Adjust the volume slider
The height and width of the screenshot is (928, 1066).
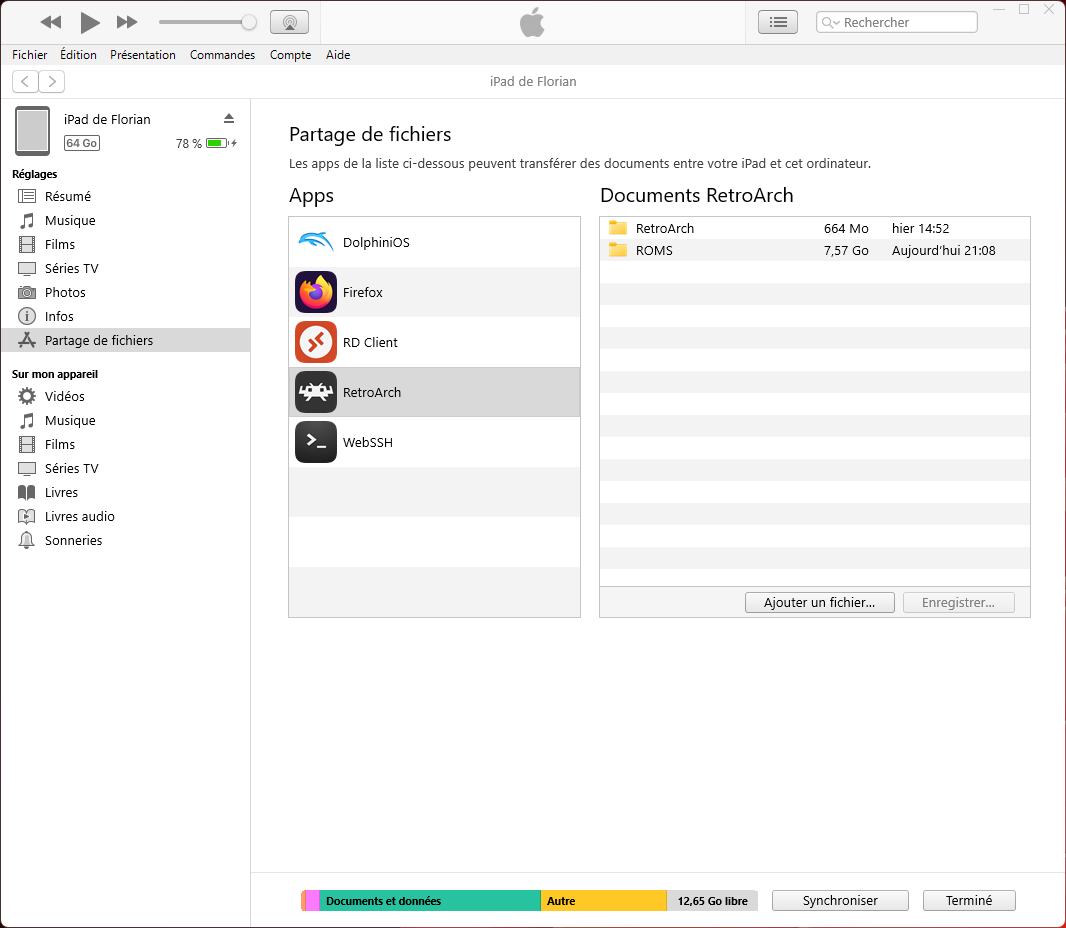[207, 21]
